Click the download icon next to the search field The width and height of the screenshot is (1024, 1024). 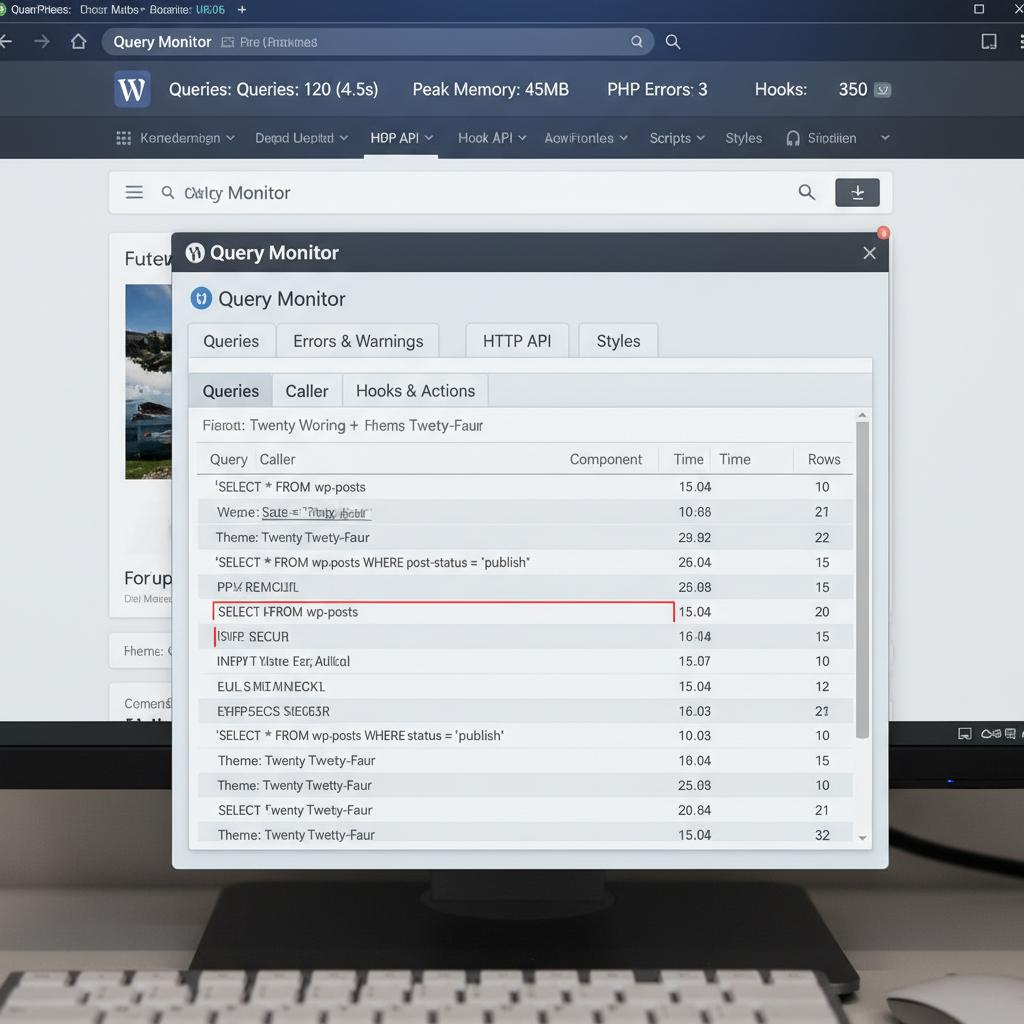click(x=857, y=192)
